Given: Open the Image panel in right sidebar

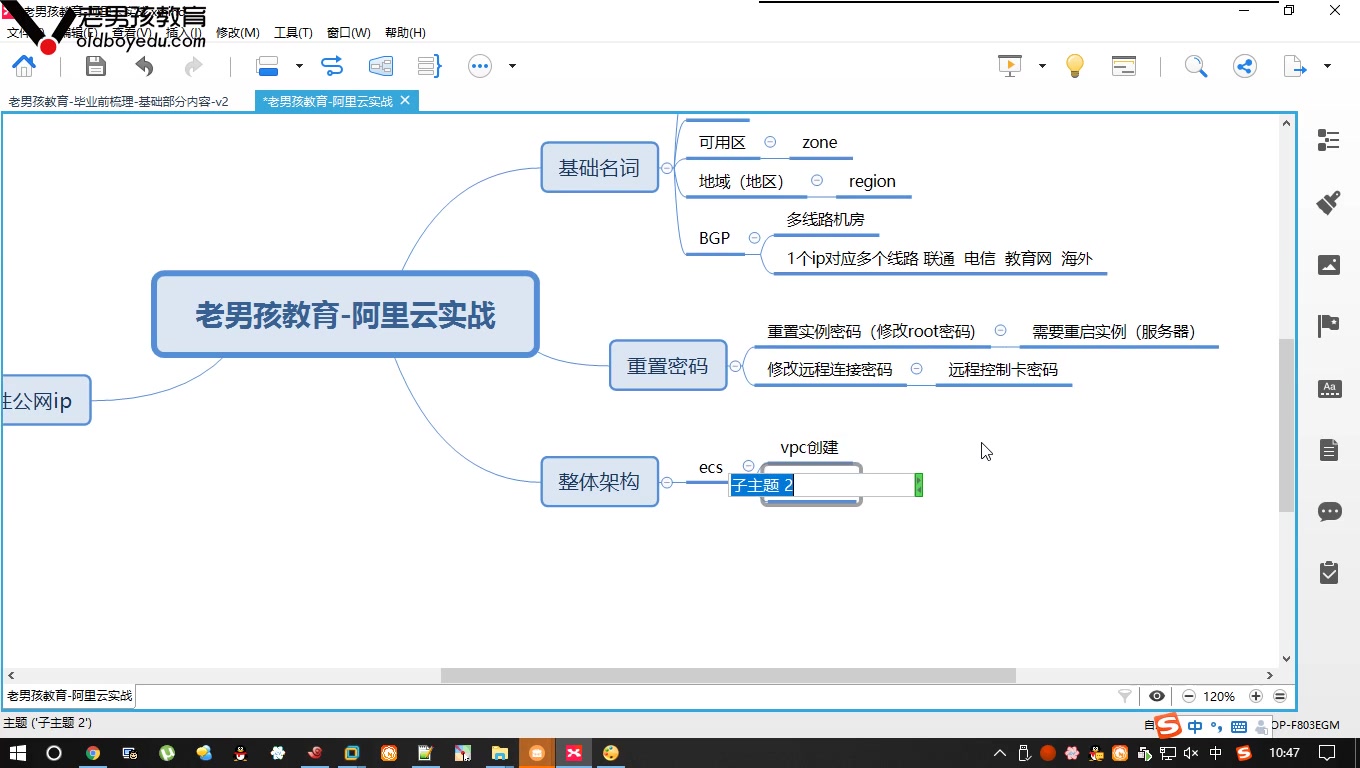Looking at the screenshot, I should coord(1329,265).
